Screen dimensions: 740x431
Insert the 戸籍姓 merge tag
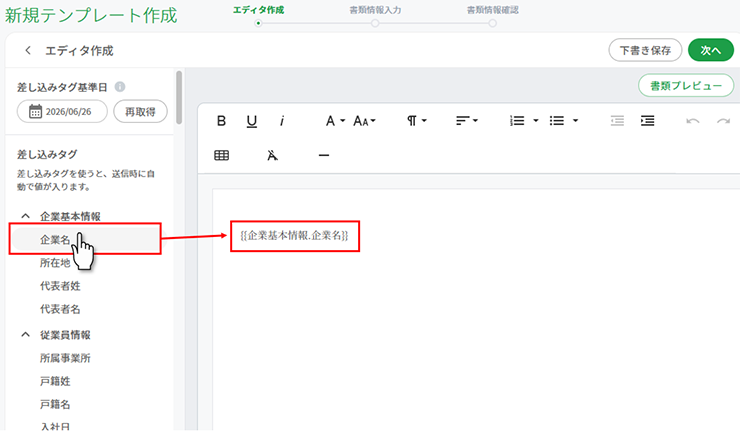pyautogui.click(x=55, y=381)
